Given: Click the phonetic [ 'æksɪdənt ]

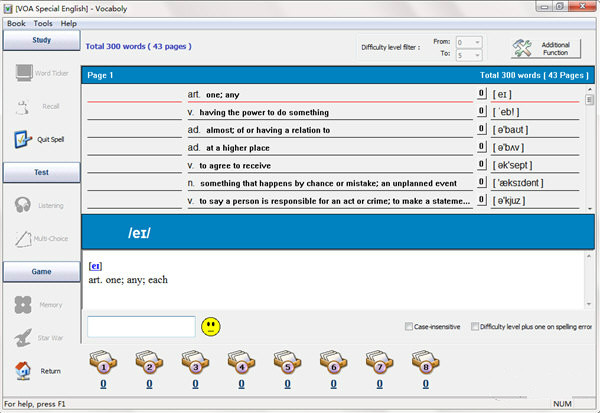Looking at the screenshot, I should (518, 183).
